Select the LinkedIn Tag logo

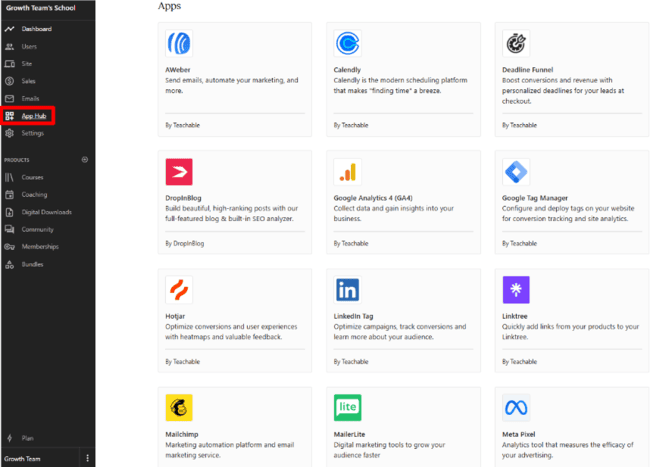tap(347, 290)
